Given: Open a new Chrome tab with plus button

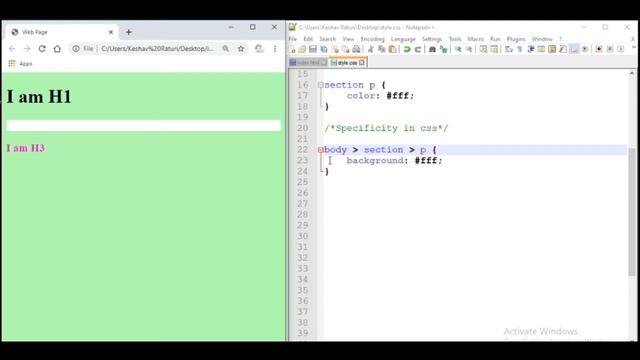Looking at the screenshot, I should click(129, 32).
